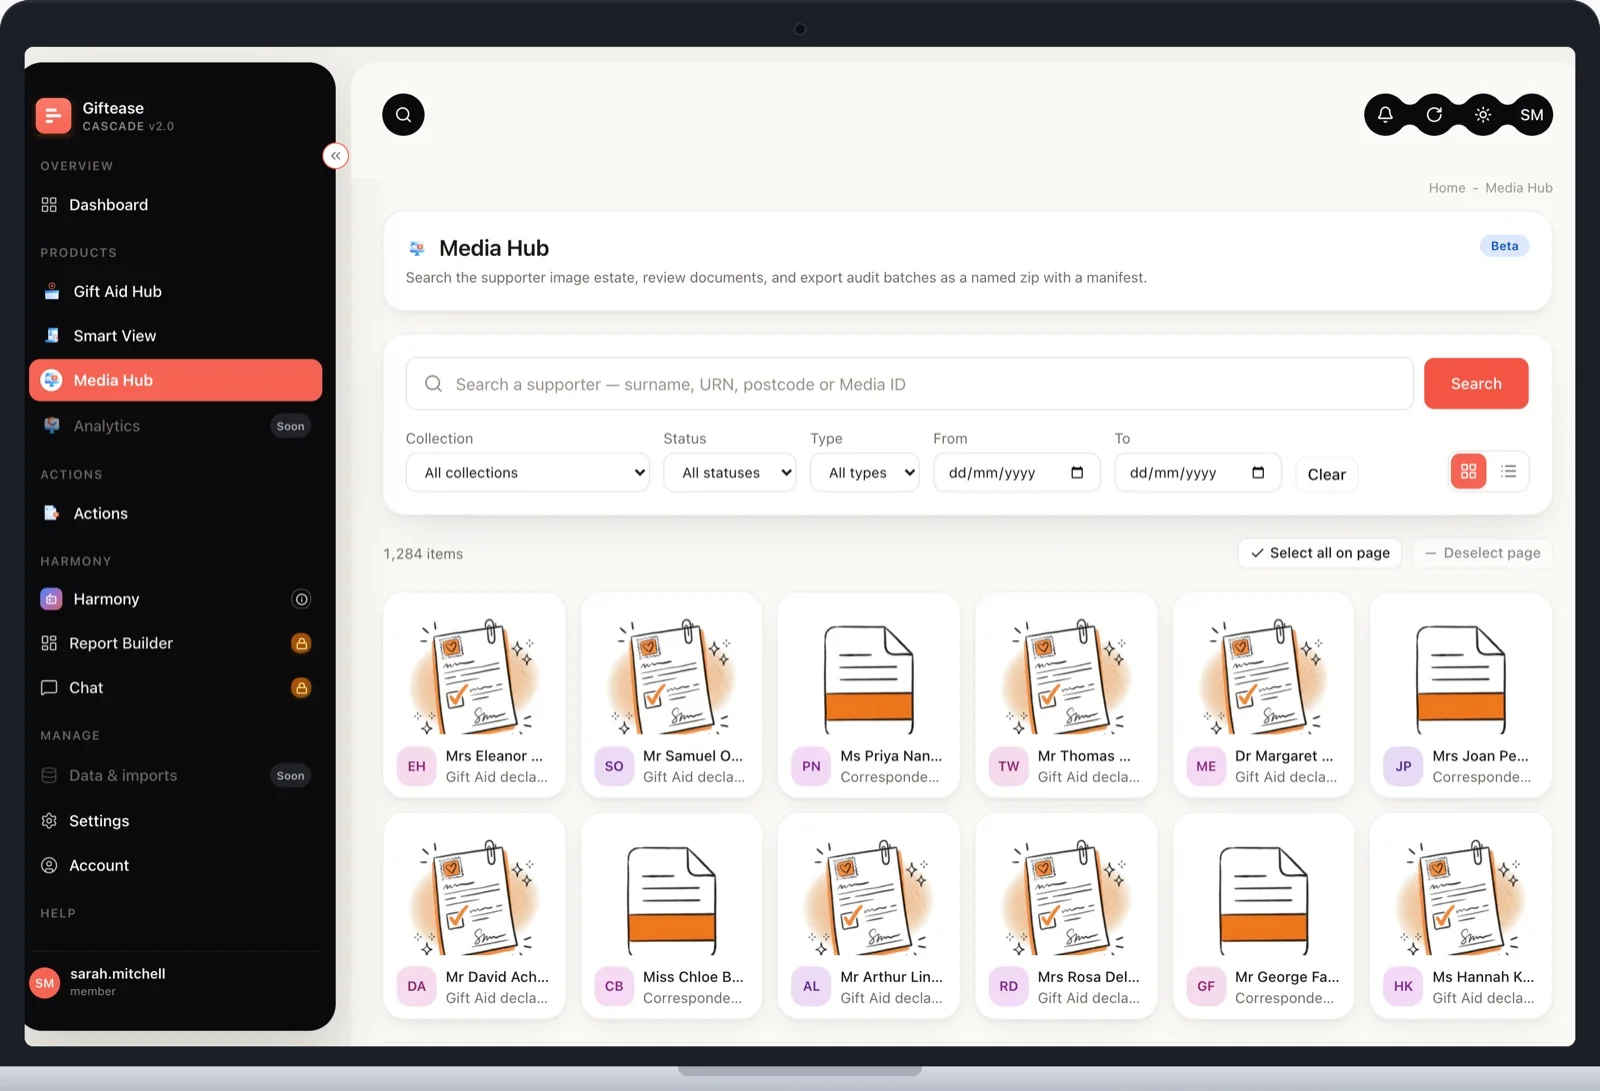Collapse the sidebar with the chevron button
The width and height of the screenshot is (1600, 1091).
click(336, 156)
